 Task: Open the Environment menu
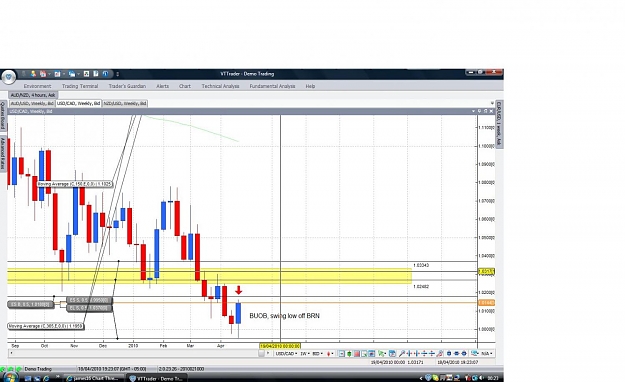(37, 86)
